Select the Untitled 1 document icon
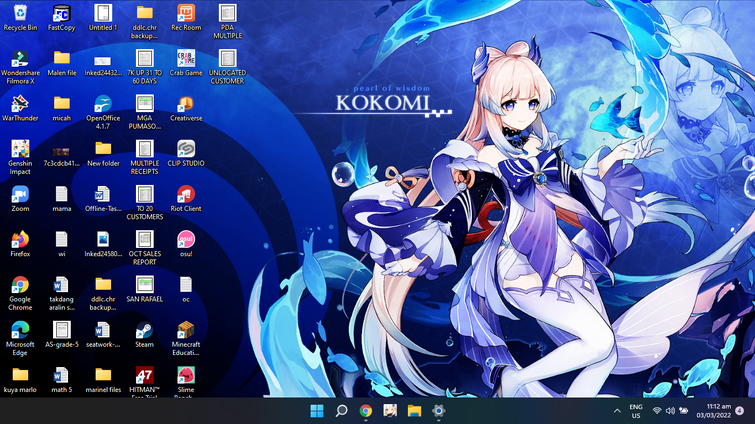The image size is (755, 424). [x=103, y=18]
